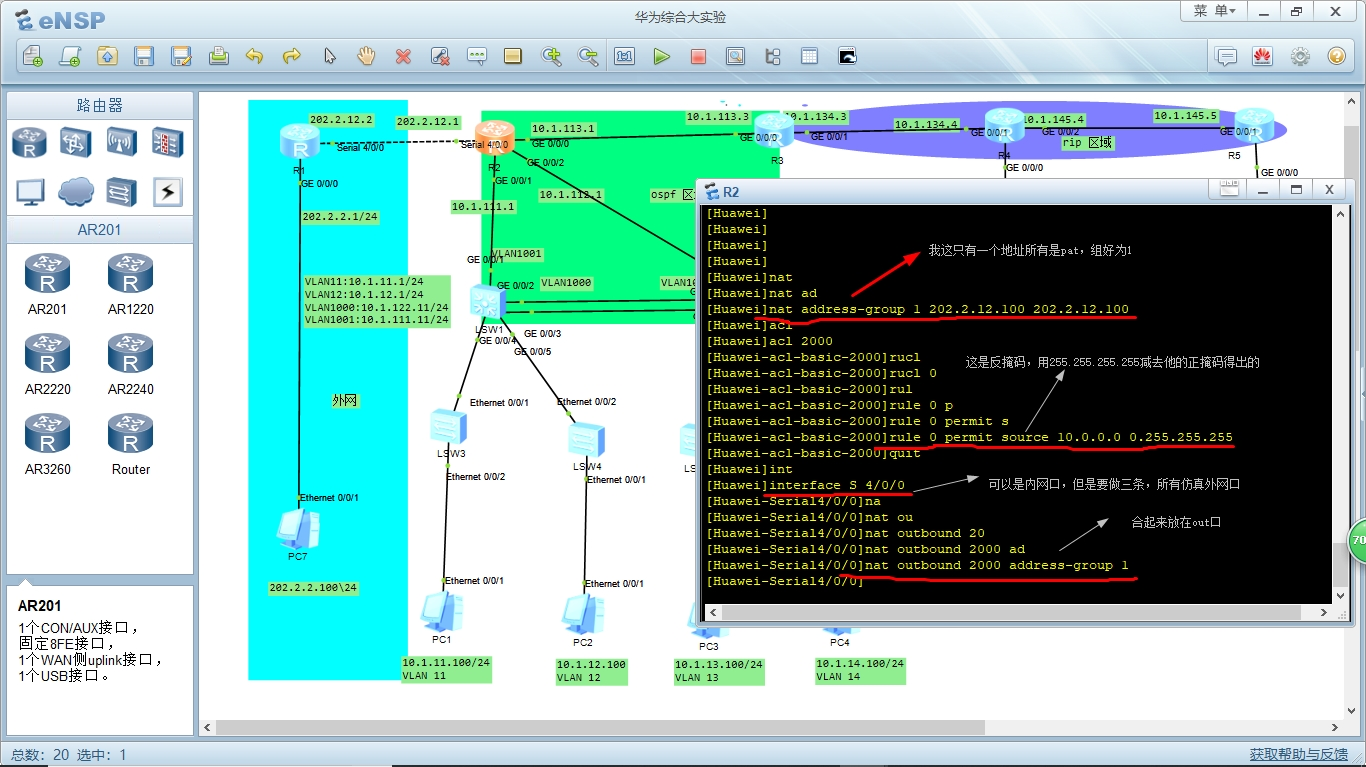Open the 菜单 dropdown menu
This screenshot has width=1366, height=767.
(x=1215, y=11)
